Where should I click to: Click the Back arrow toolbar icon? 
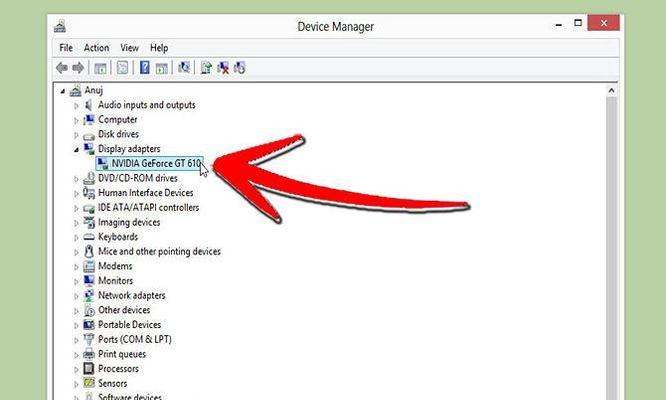click(62, 68)
